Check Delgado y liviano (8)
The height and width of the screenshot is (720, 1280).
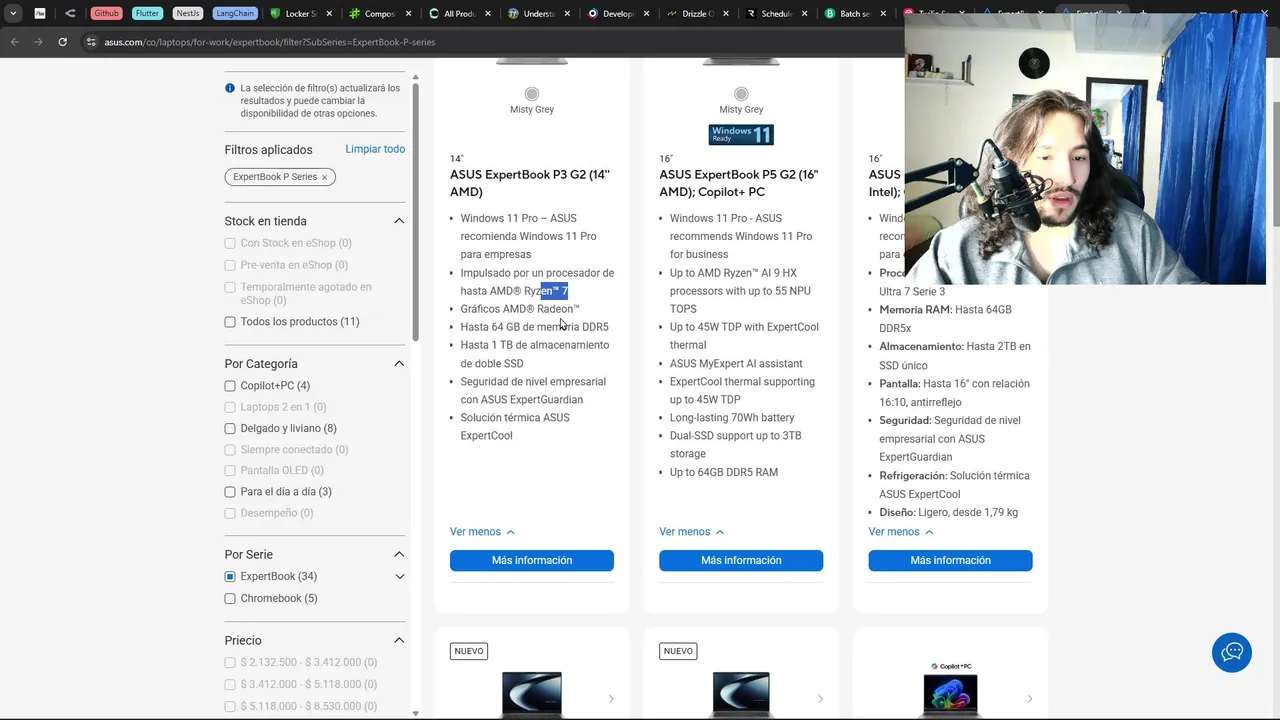pos(230,429)
